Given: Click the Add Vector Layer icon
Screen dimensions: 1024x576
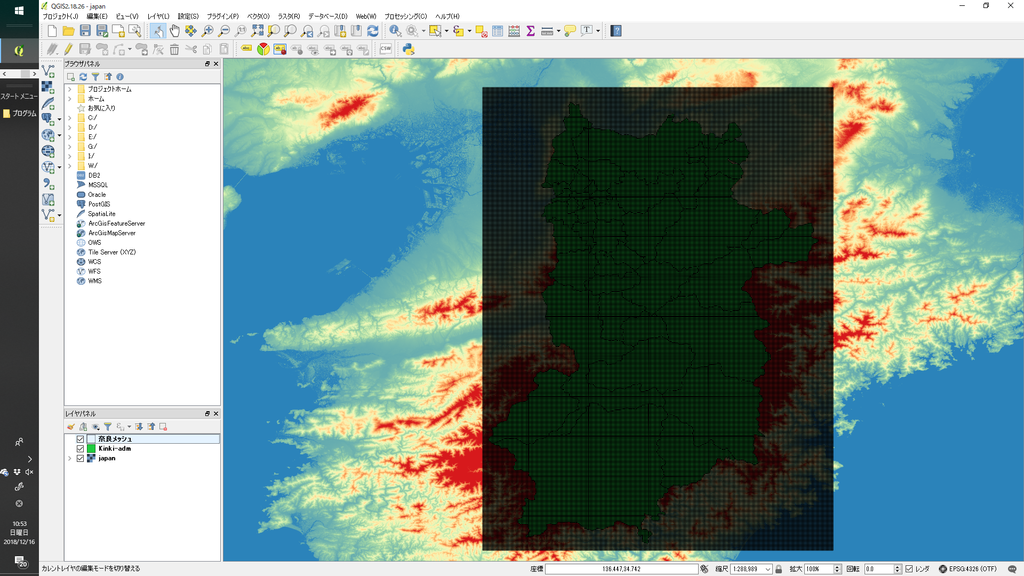Looking at the screenshot, I should pyautogui.click(x=48, y=71).
